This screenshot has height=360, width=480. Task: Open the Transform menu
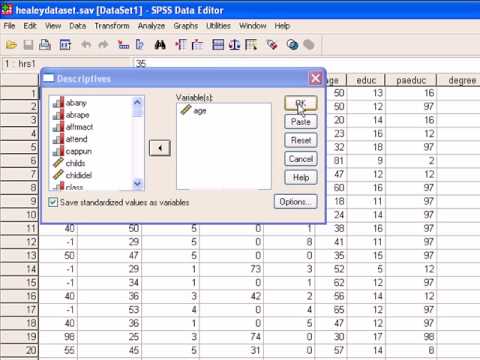coord(112,26)
